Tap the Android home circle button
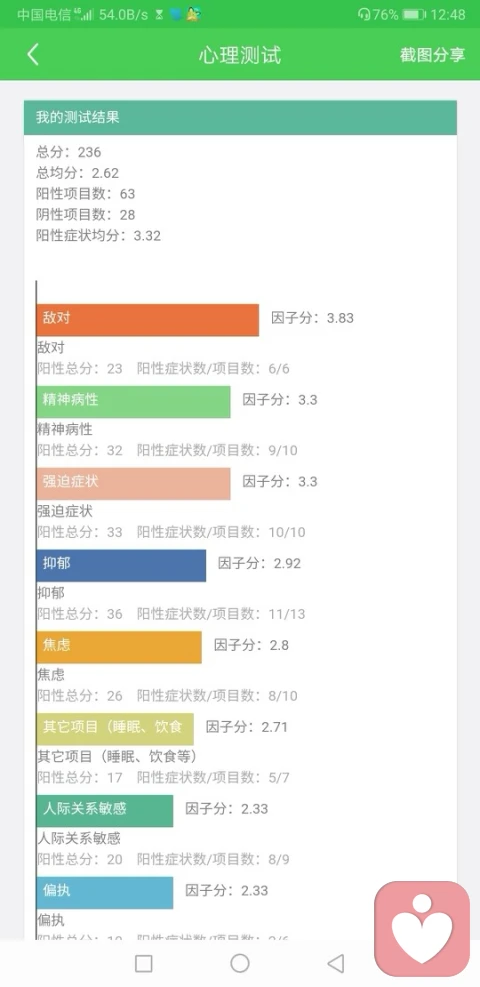480x987 pixels. pyautogui.click(x=240, y=963)
